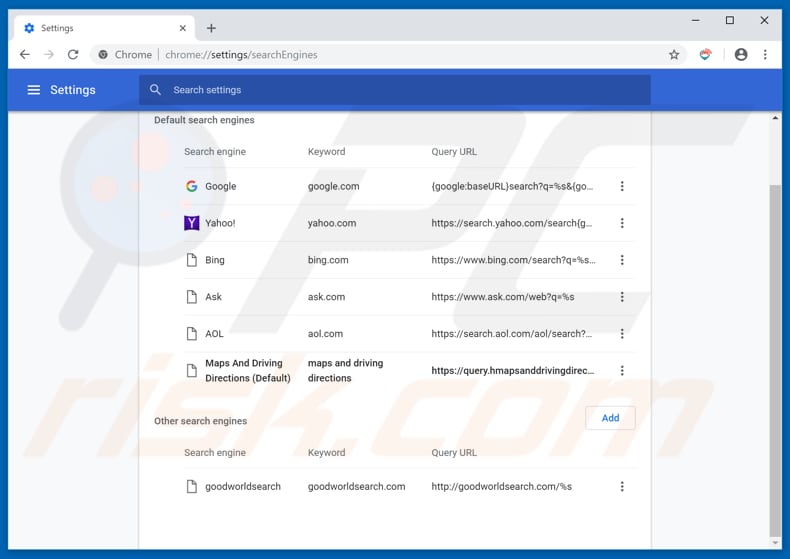Click the Bing page icon

[191, 260]
